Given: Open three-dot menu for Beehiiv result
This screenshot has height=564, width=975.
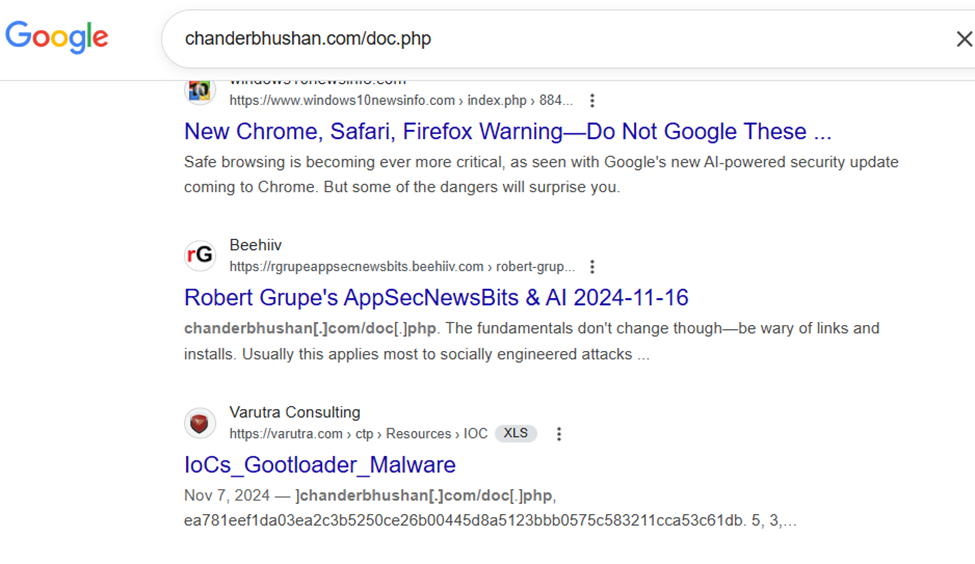Looking at the screenshot, I should [x=593, y=267].
